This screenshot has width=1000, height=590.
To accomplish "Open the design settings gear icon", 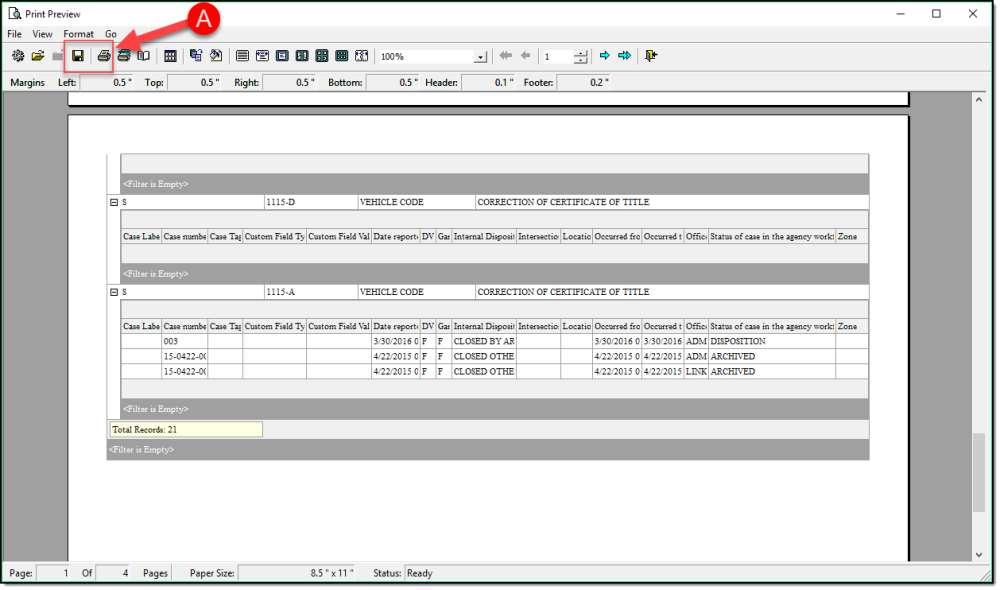I will pos(18,56).
